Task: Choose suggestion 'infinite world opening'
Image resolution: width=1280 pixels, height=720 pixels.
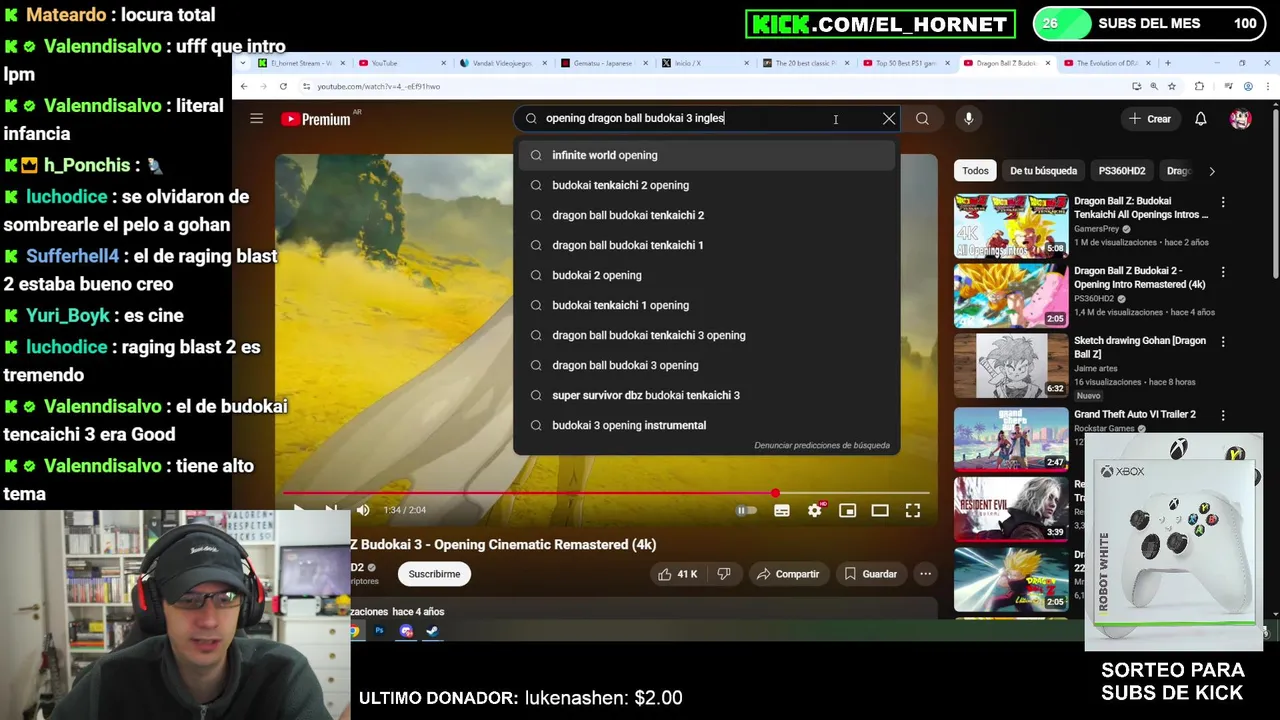Action: click(x=706, y=155)
